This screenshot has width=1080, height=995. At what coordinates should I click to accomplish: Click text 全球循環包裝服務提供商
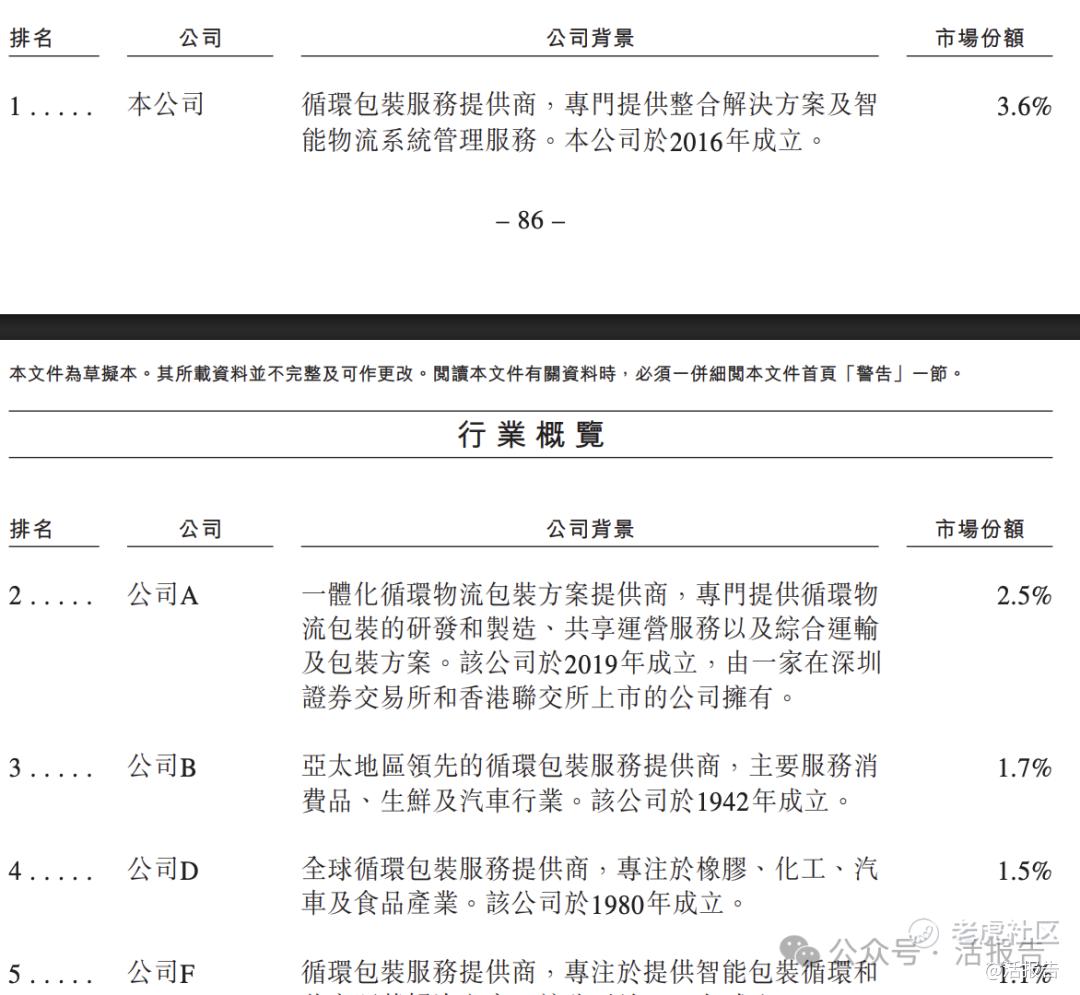coord(446,869)
